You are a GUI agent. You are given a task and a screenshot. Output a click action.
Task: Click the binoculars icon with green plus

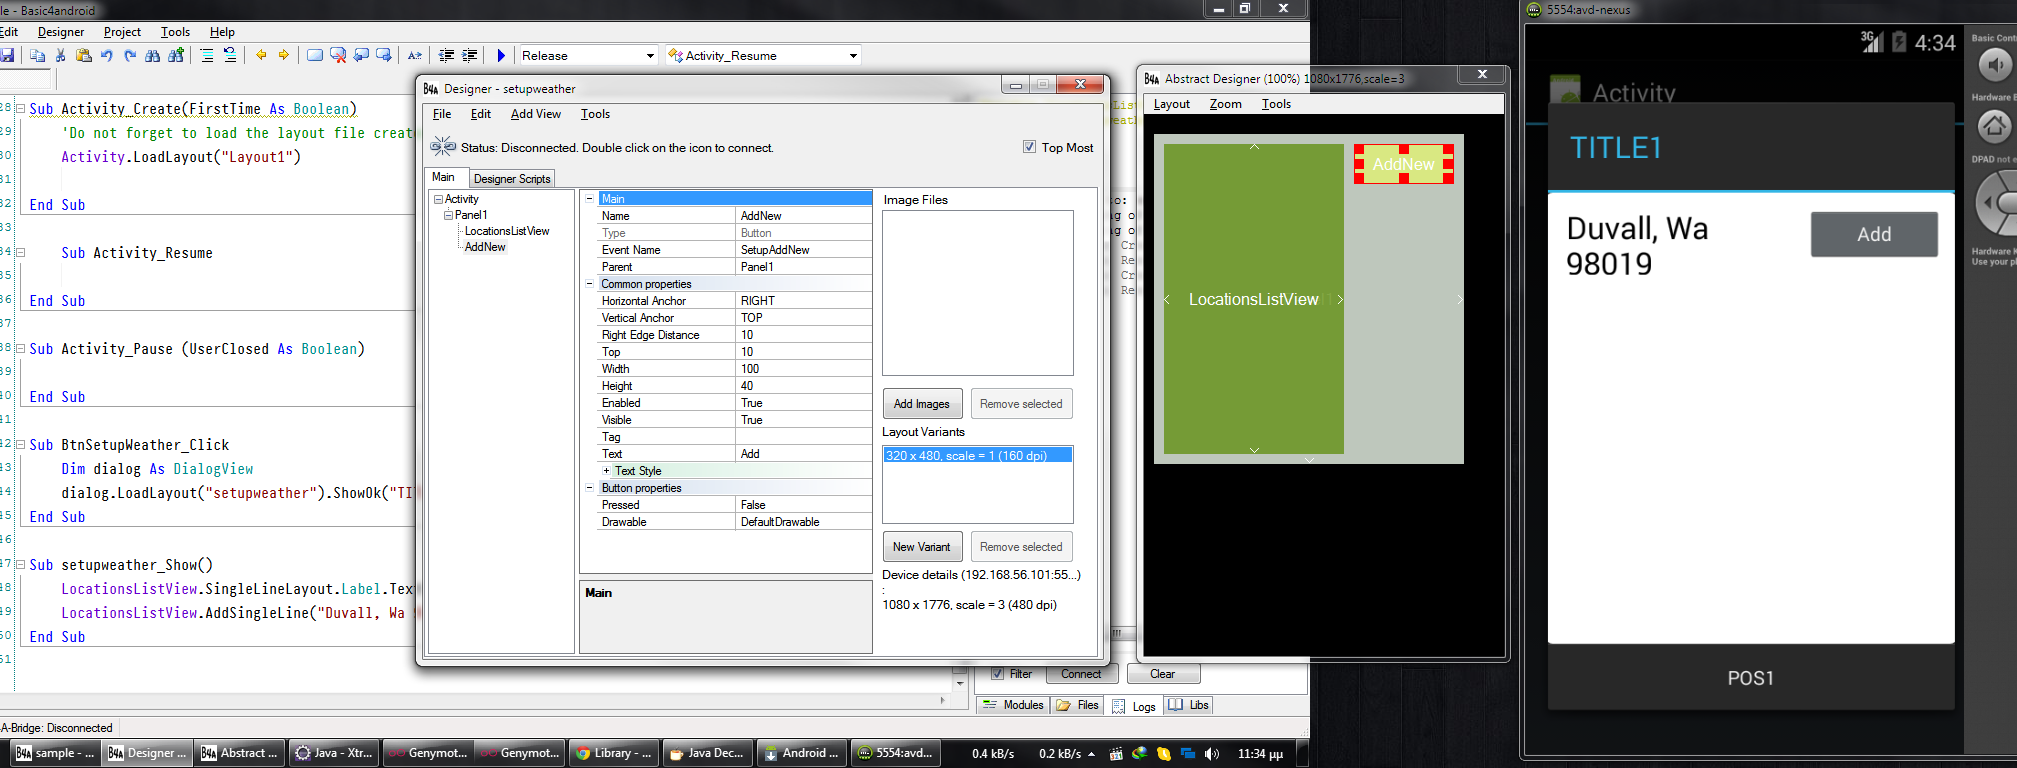[x=176, y=55]
